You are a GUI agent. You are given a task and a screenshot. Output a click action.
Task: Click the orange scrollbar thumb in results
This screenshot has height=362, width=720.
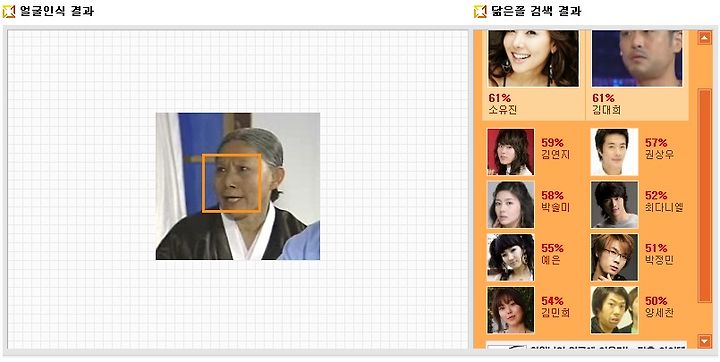704,196
